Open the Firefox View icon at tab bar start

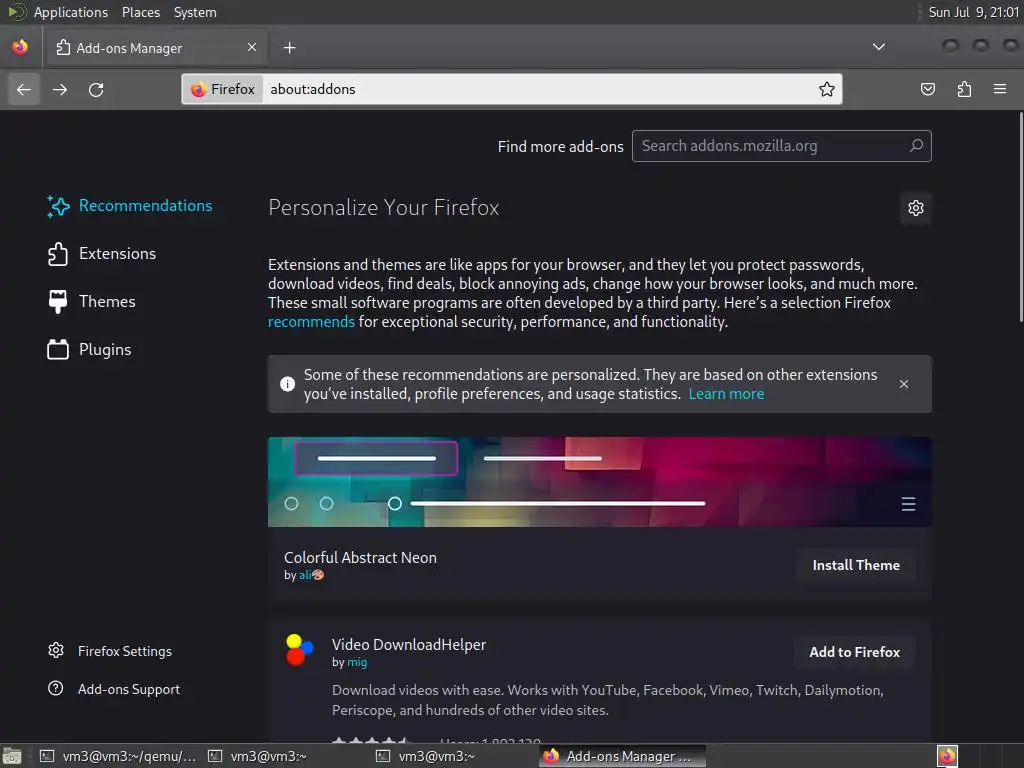coord(20,47)
